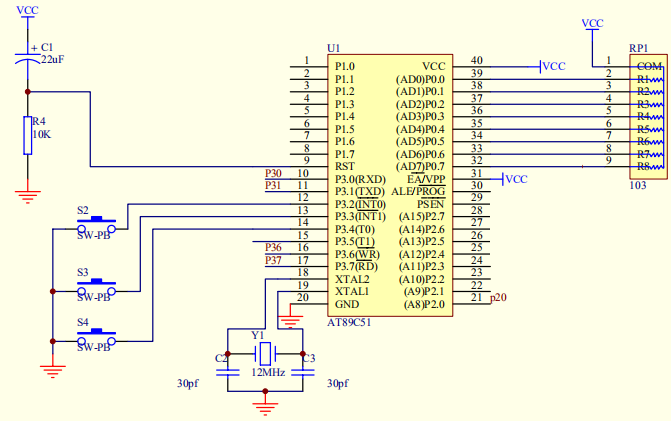Click the SW-PB label under S2
Viewport: 671px width, 421px height.
pyautogui.click(x=93, y=235)
